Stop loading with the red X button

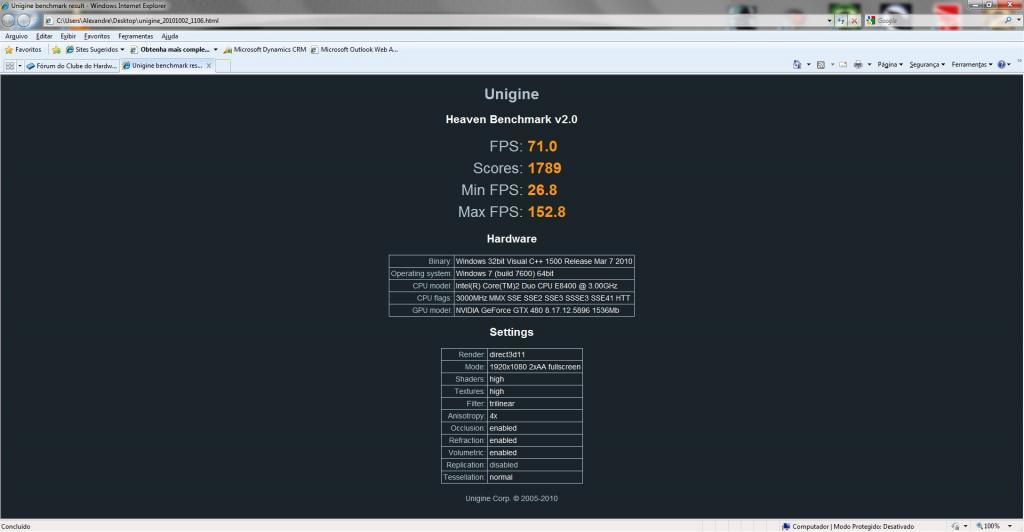854,20
